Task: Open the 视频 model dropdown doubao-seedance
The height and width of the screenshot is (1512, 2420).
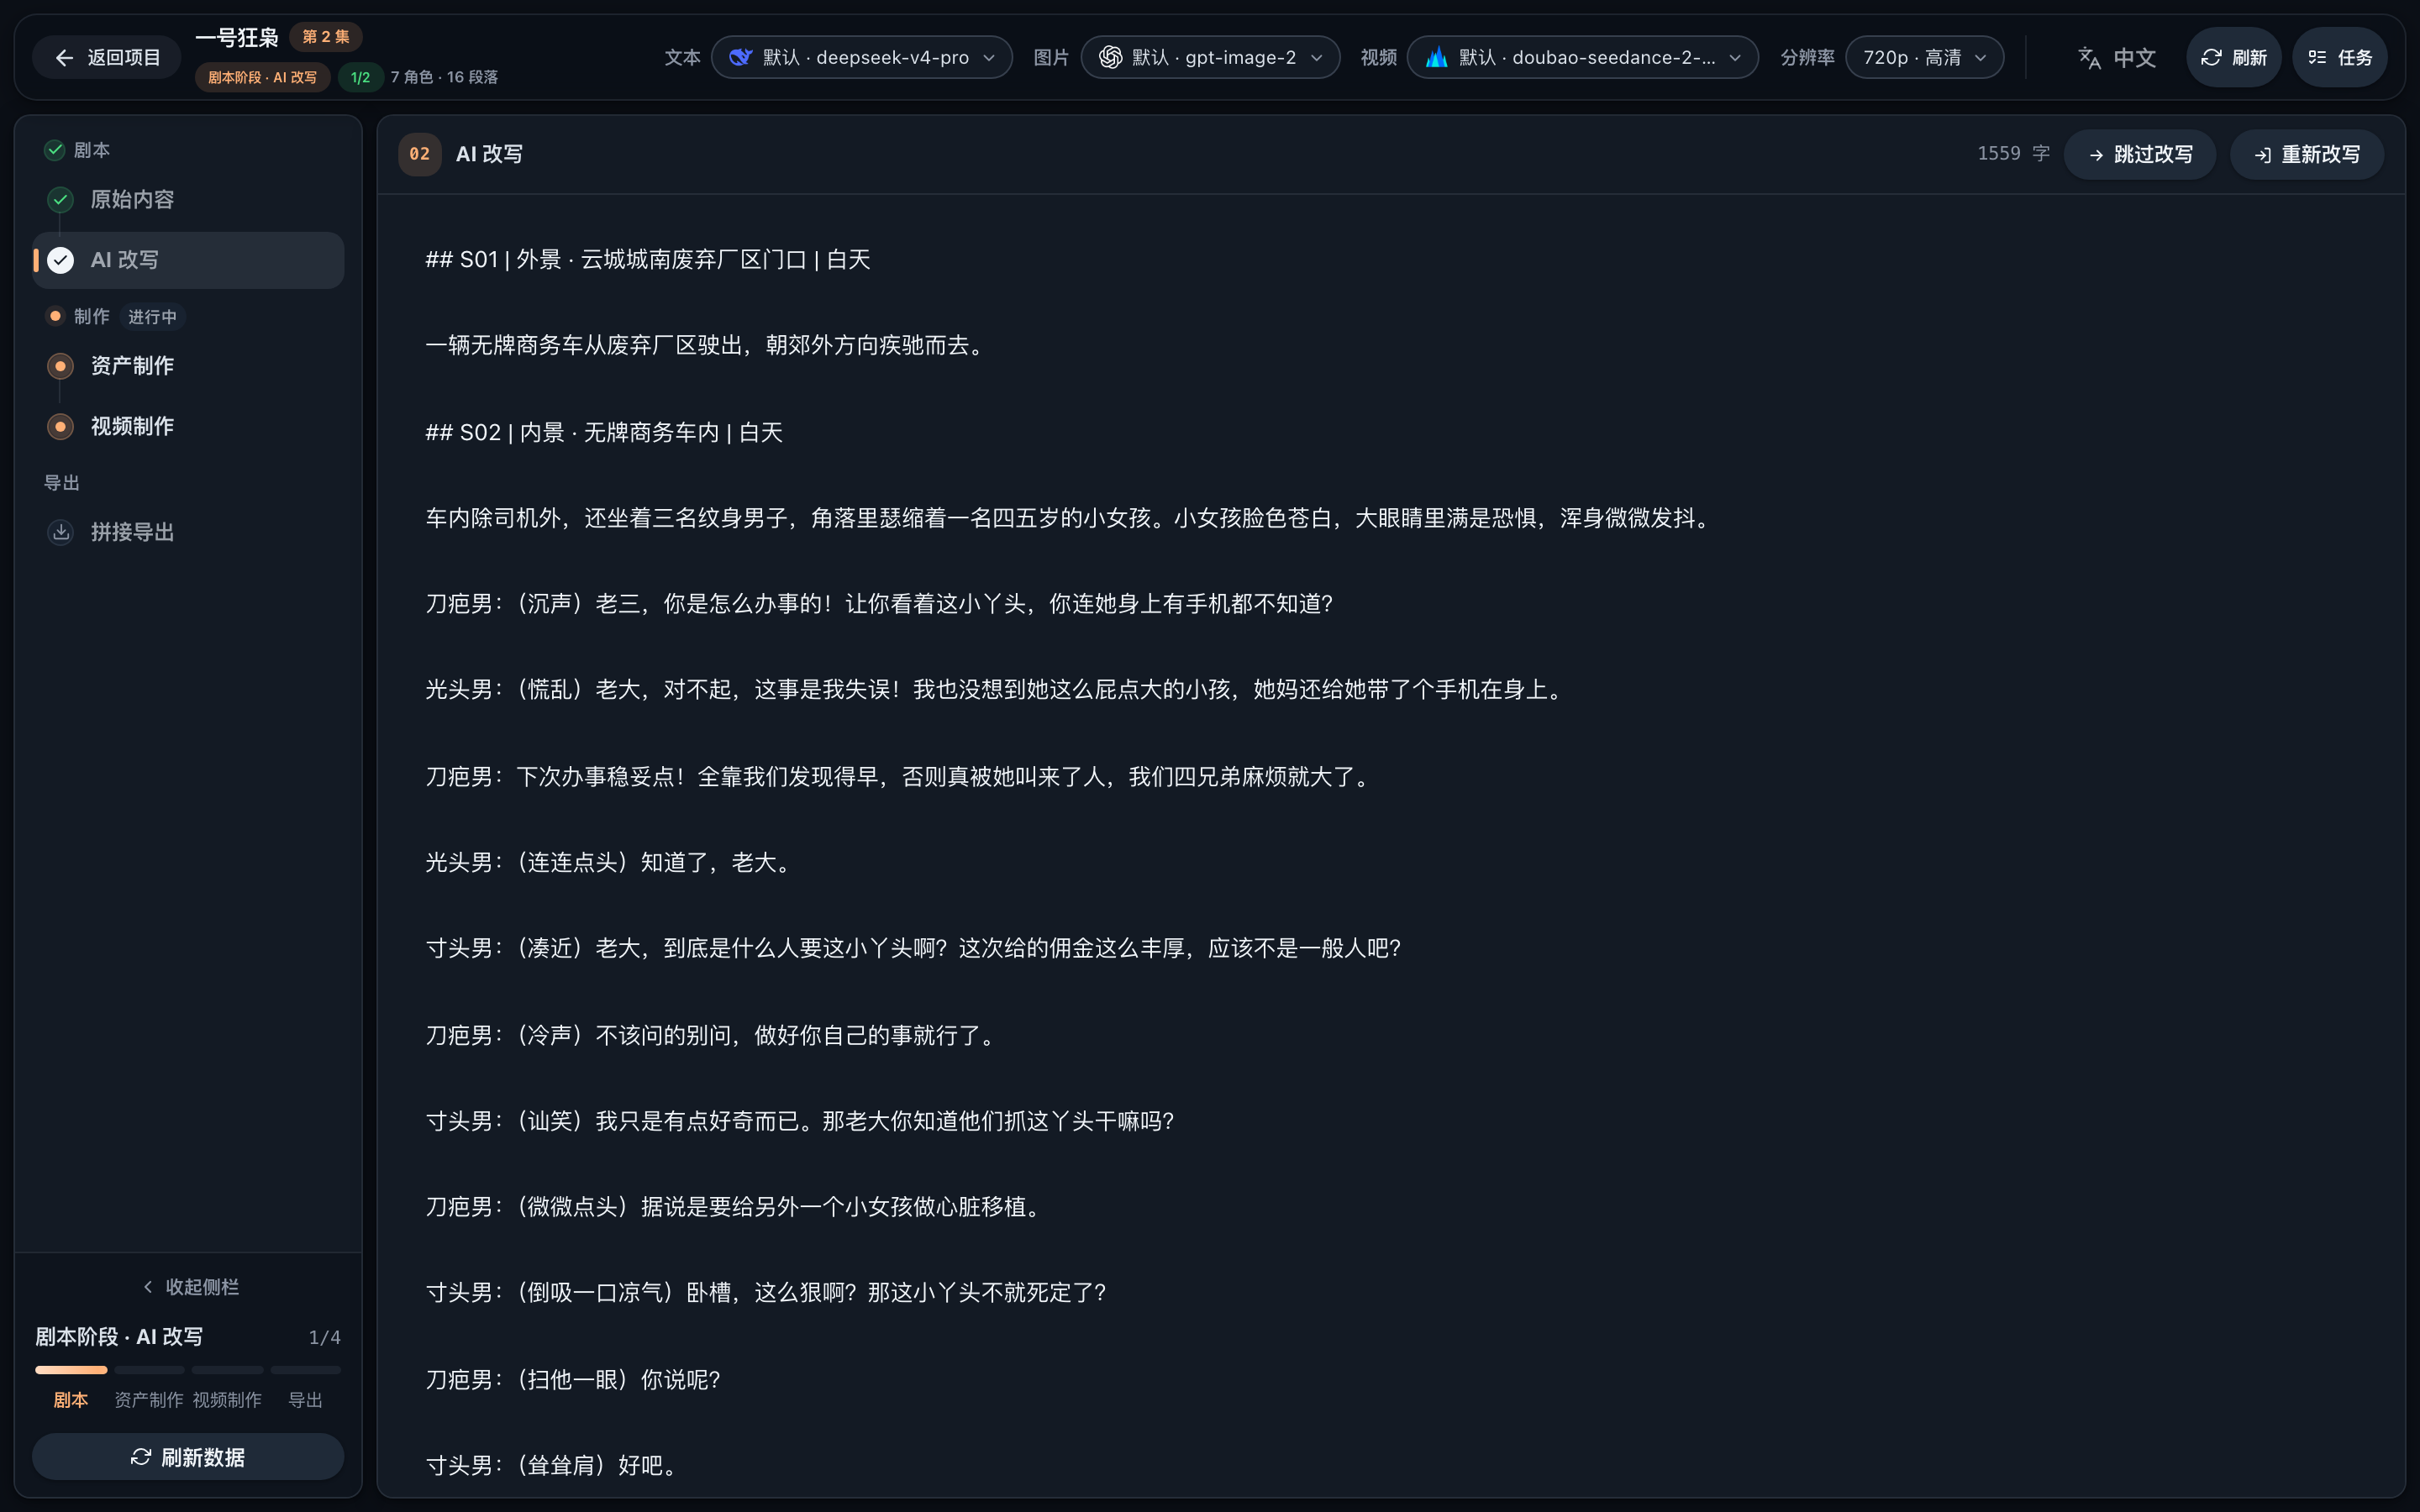Action: [1582, 57]
